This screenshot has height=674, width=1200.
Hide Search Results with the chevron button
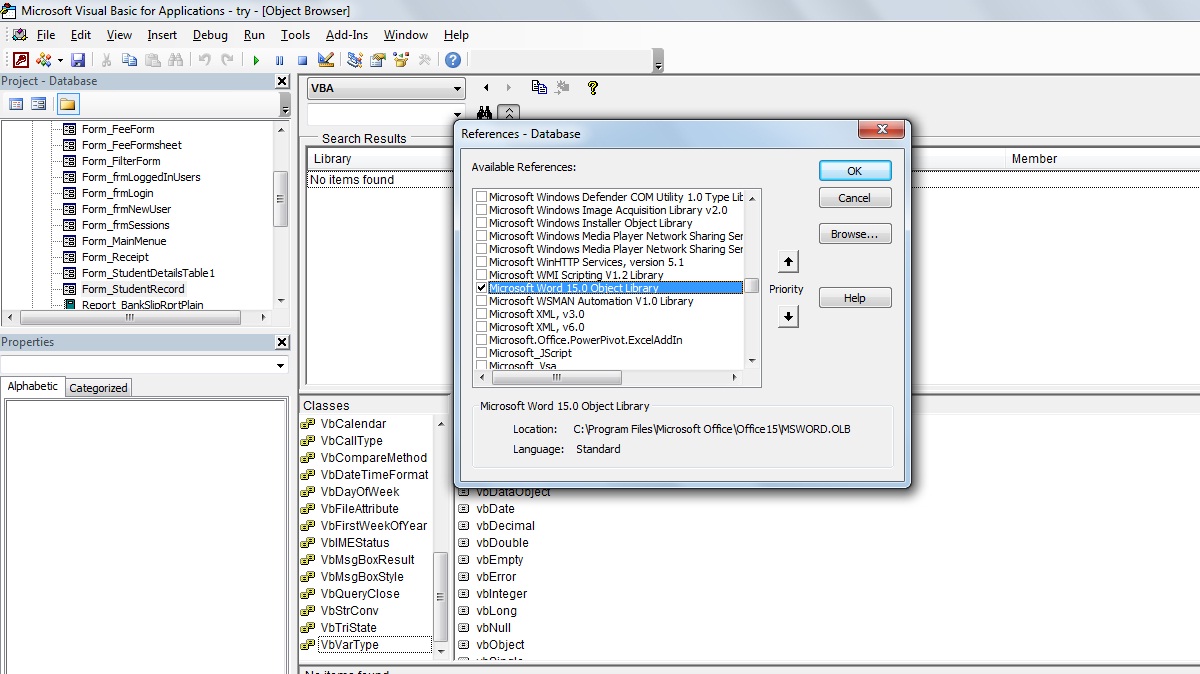(509, 114)
